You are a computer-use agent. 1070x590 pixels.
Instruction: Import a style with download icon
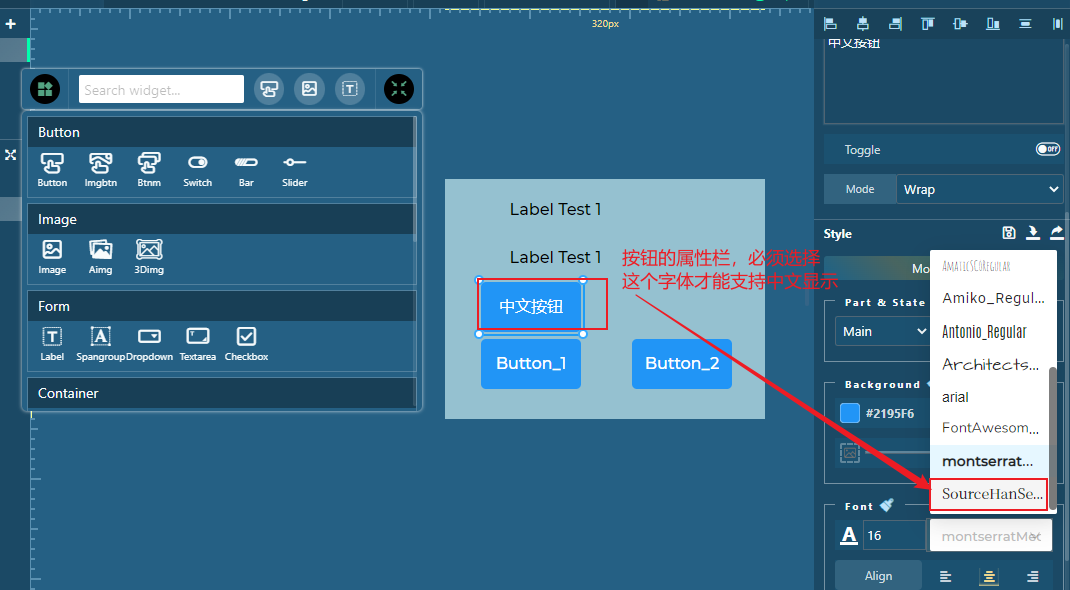(x=1032, y=233)
